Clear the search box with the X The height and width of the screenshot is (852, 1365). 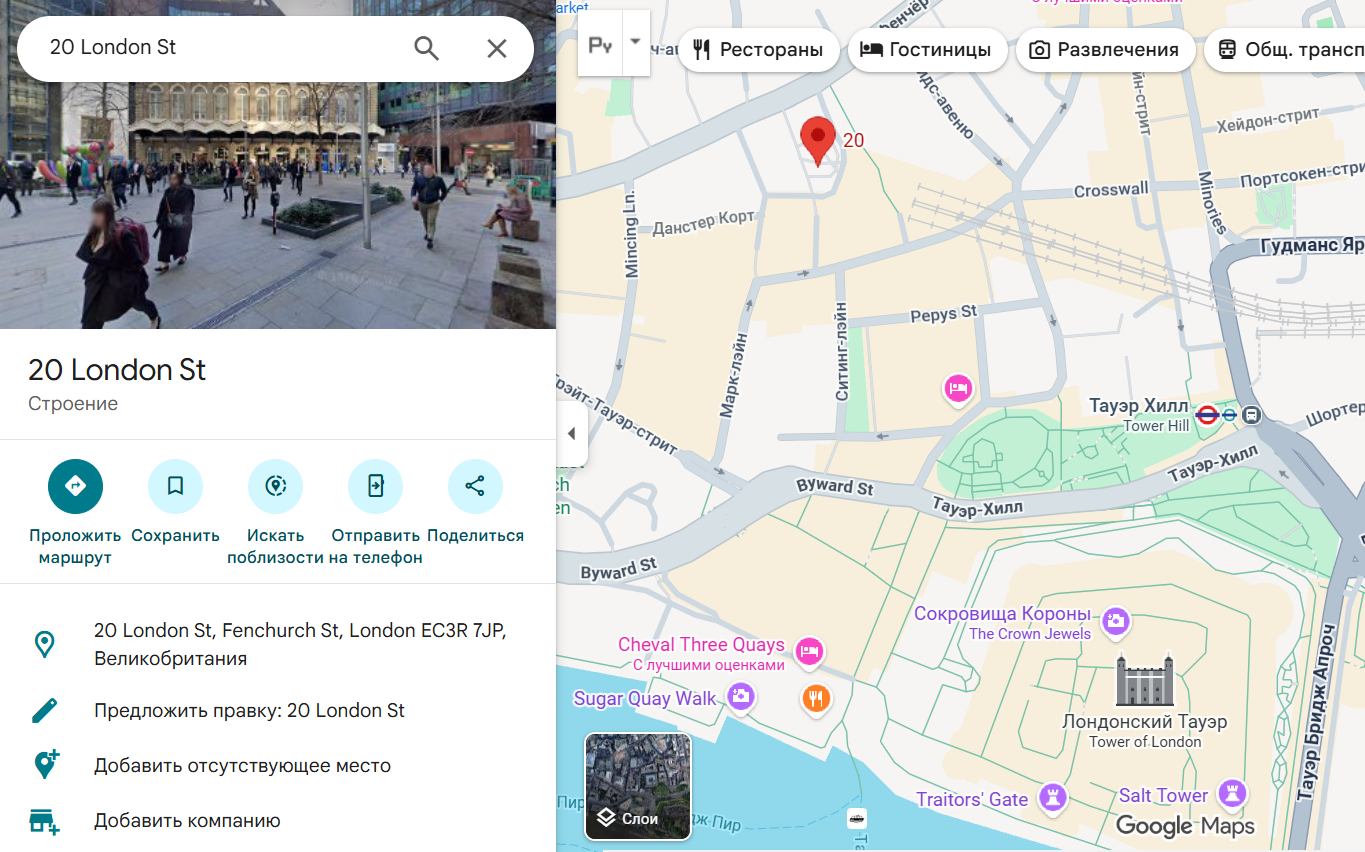497,48
